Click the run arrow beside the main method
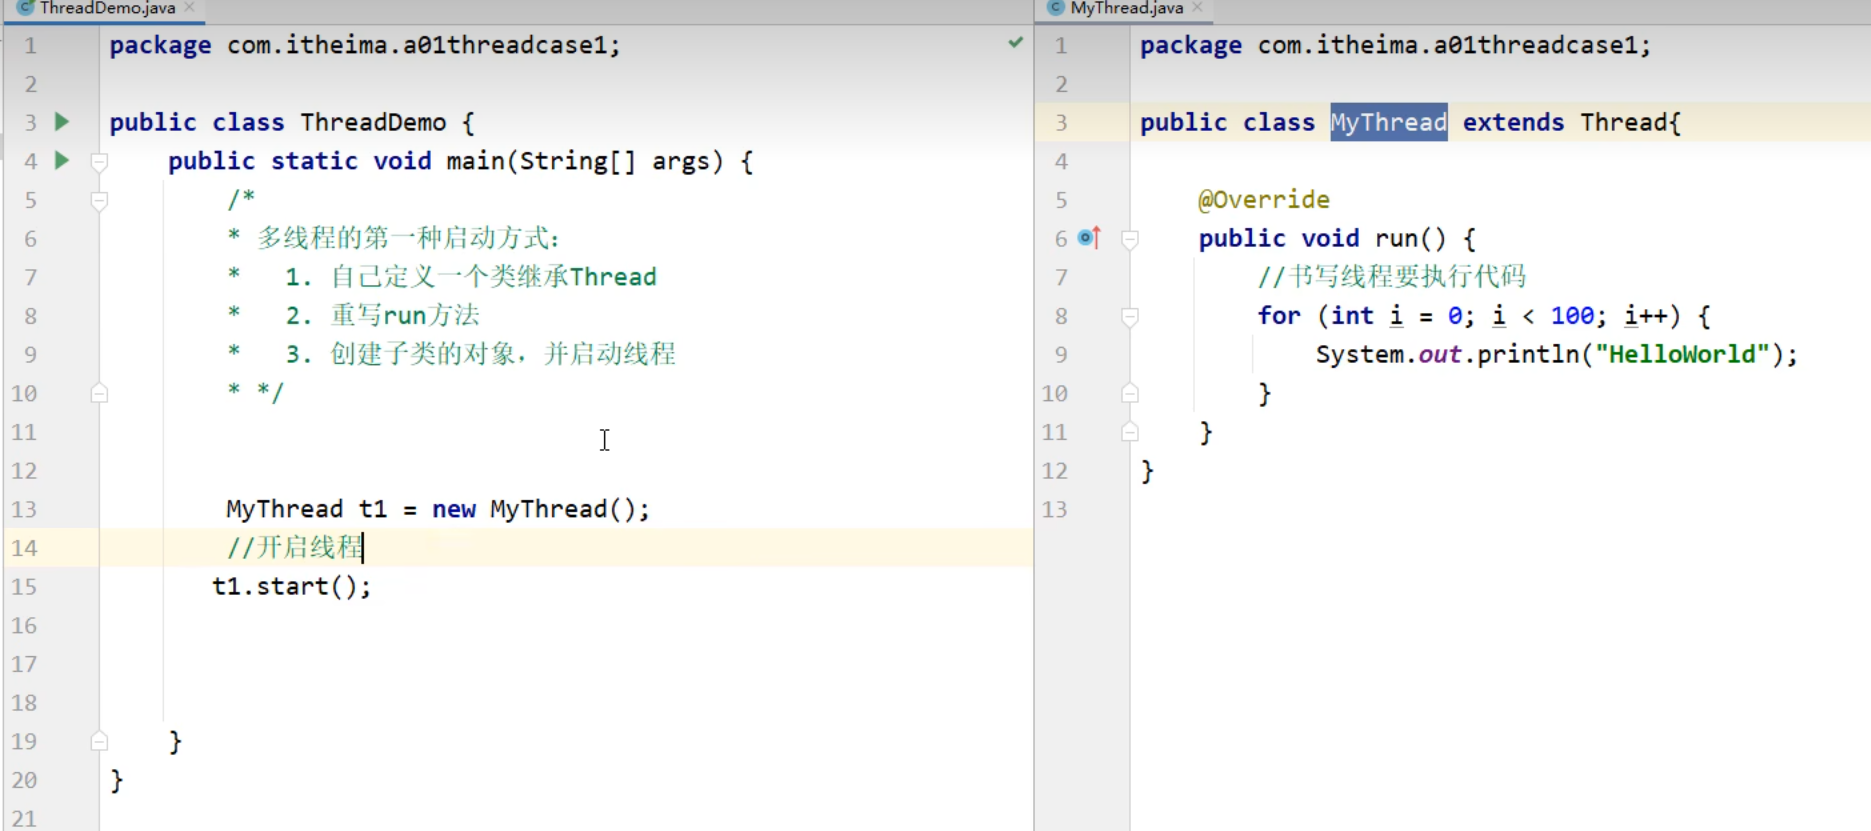 coord(62,160)
